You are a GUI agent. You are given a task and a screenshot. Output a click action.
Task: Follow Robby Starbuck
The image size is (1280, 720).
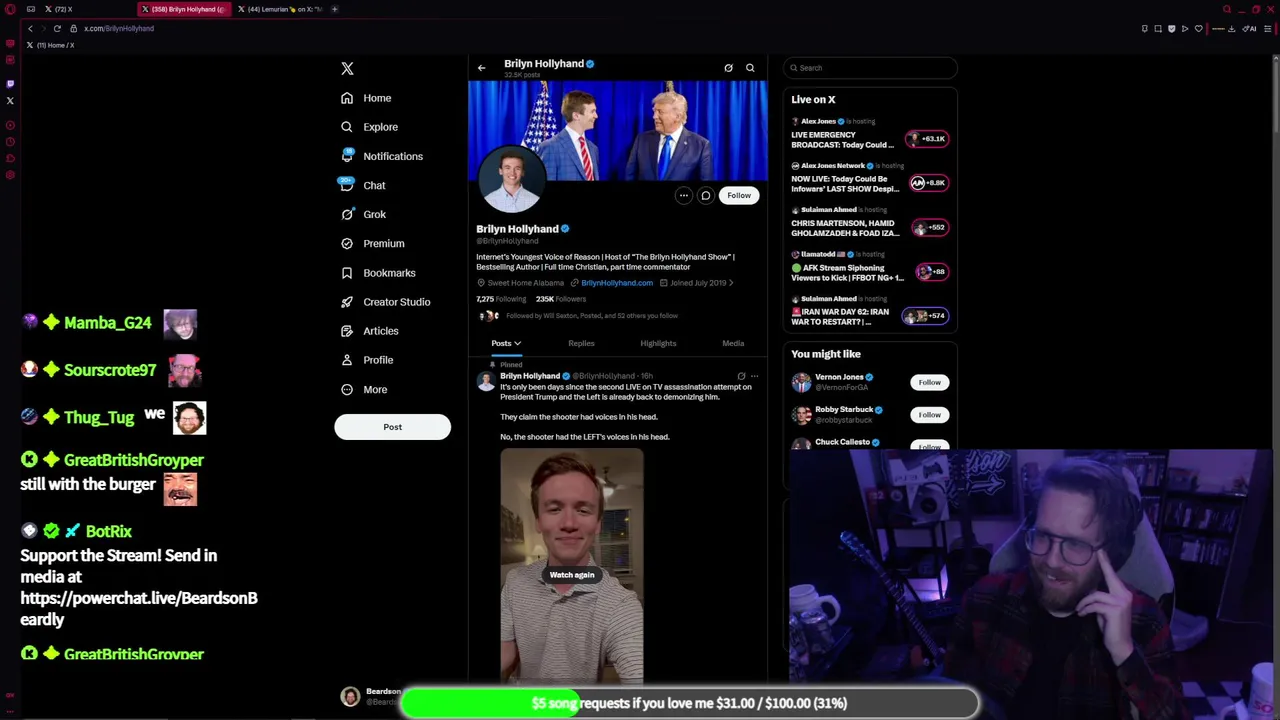pos(930,415)
